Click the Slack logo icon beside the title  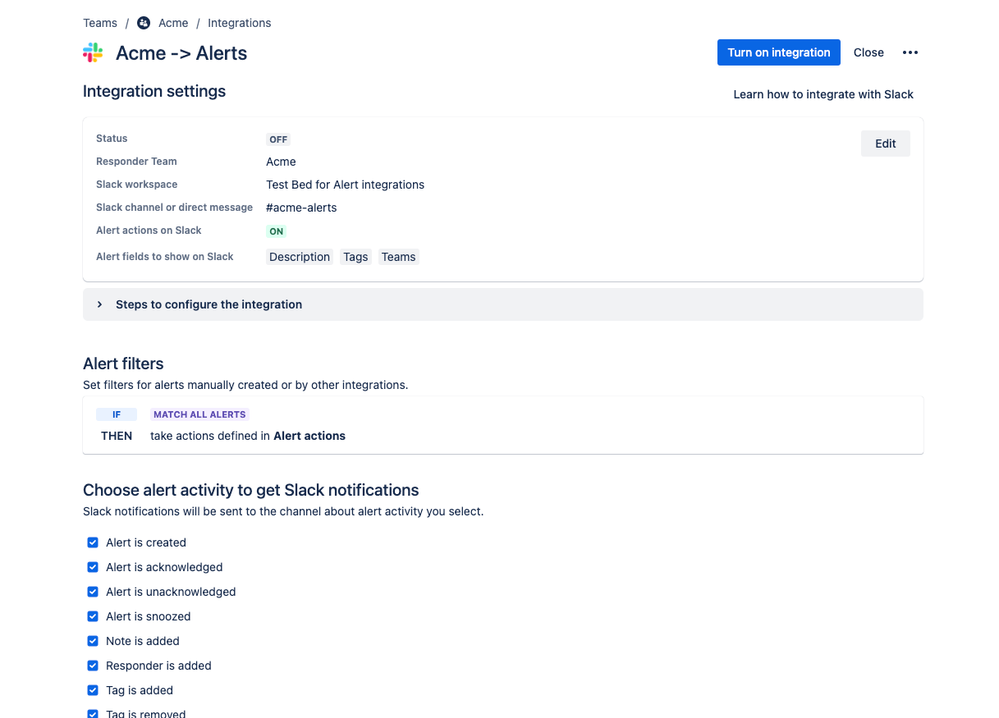tap(93, 53)
